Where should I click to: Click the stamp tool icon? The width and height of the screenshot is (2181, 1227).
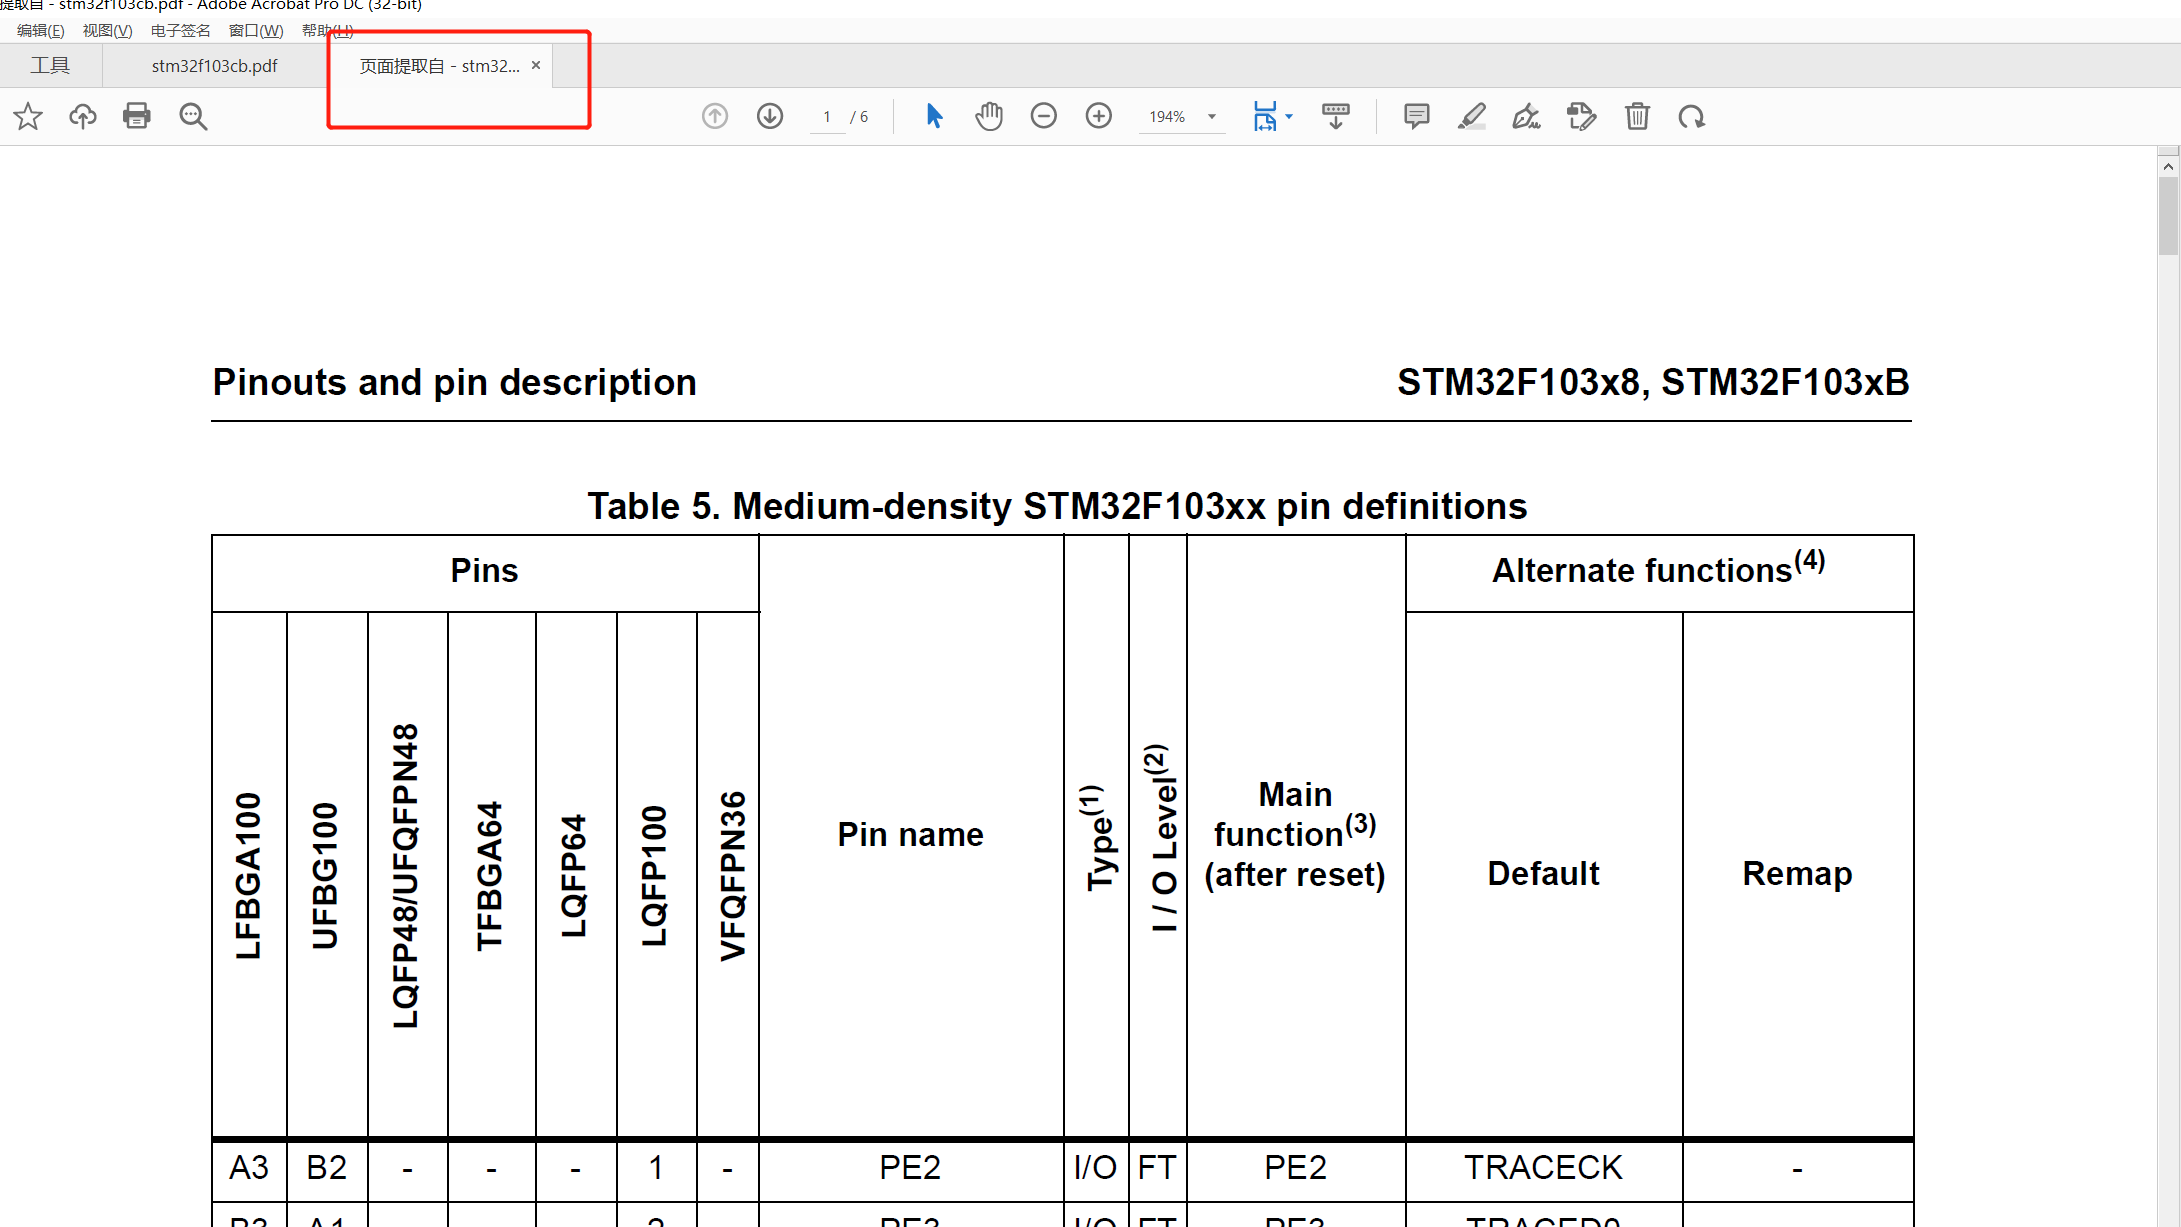coord(1582,117)
